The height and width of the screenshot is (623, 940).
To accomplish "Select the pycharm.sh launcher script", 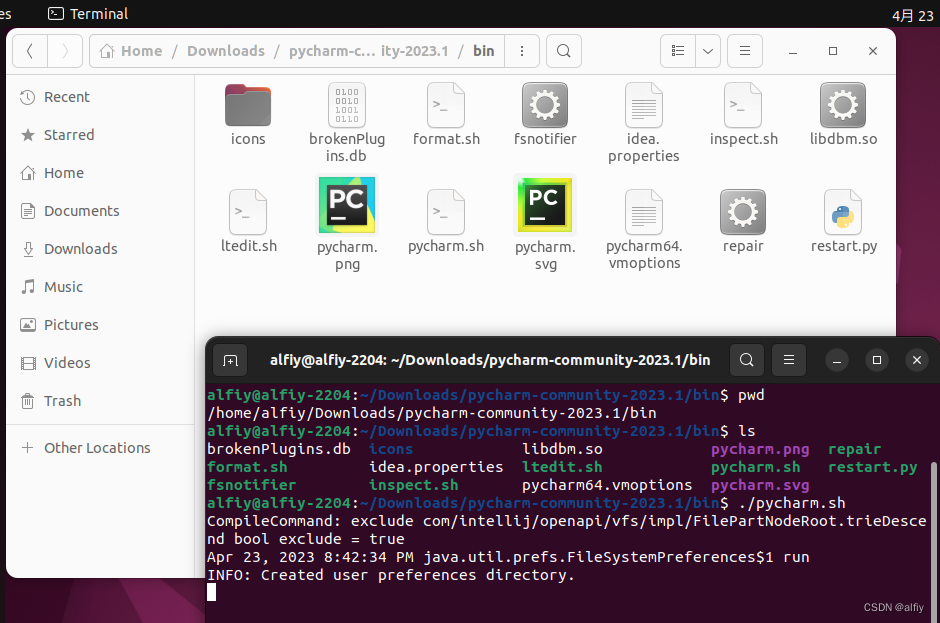I will coord(445,212).
